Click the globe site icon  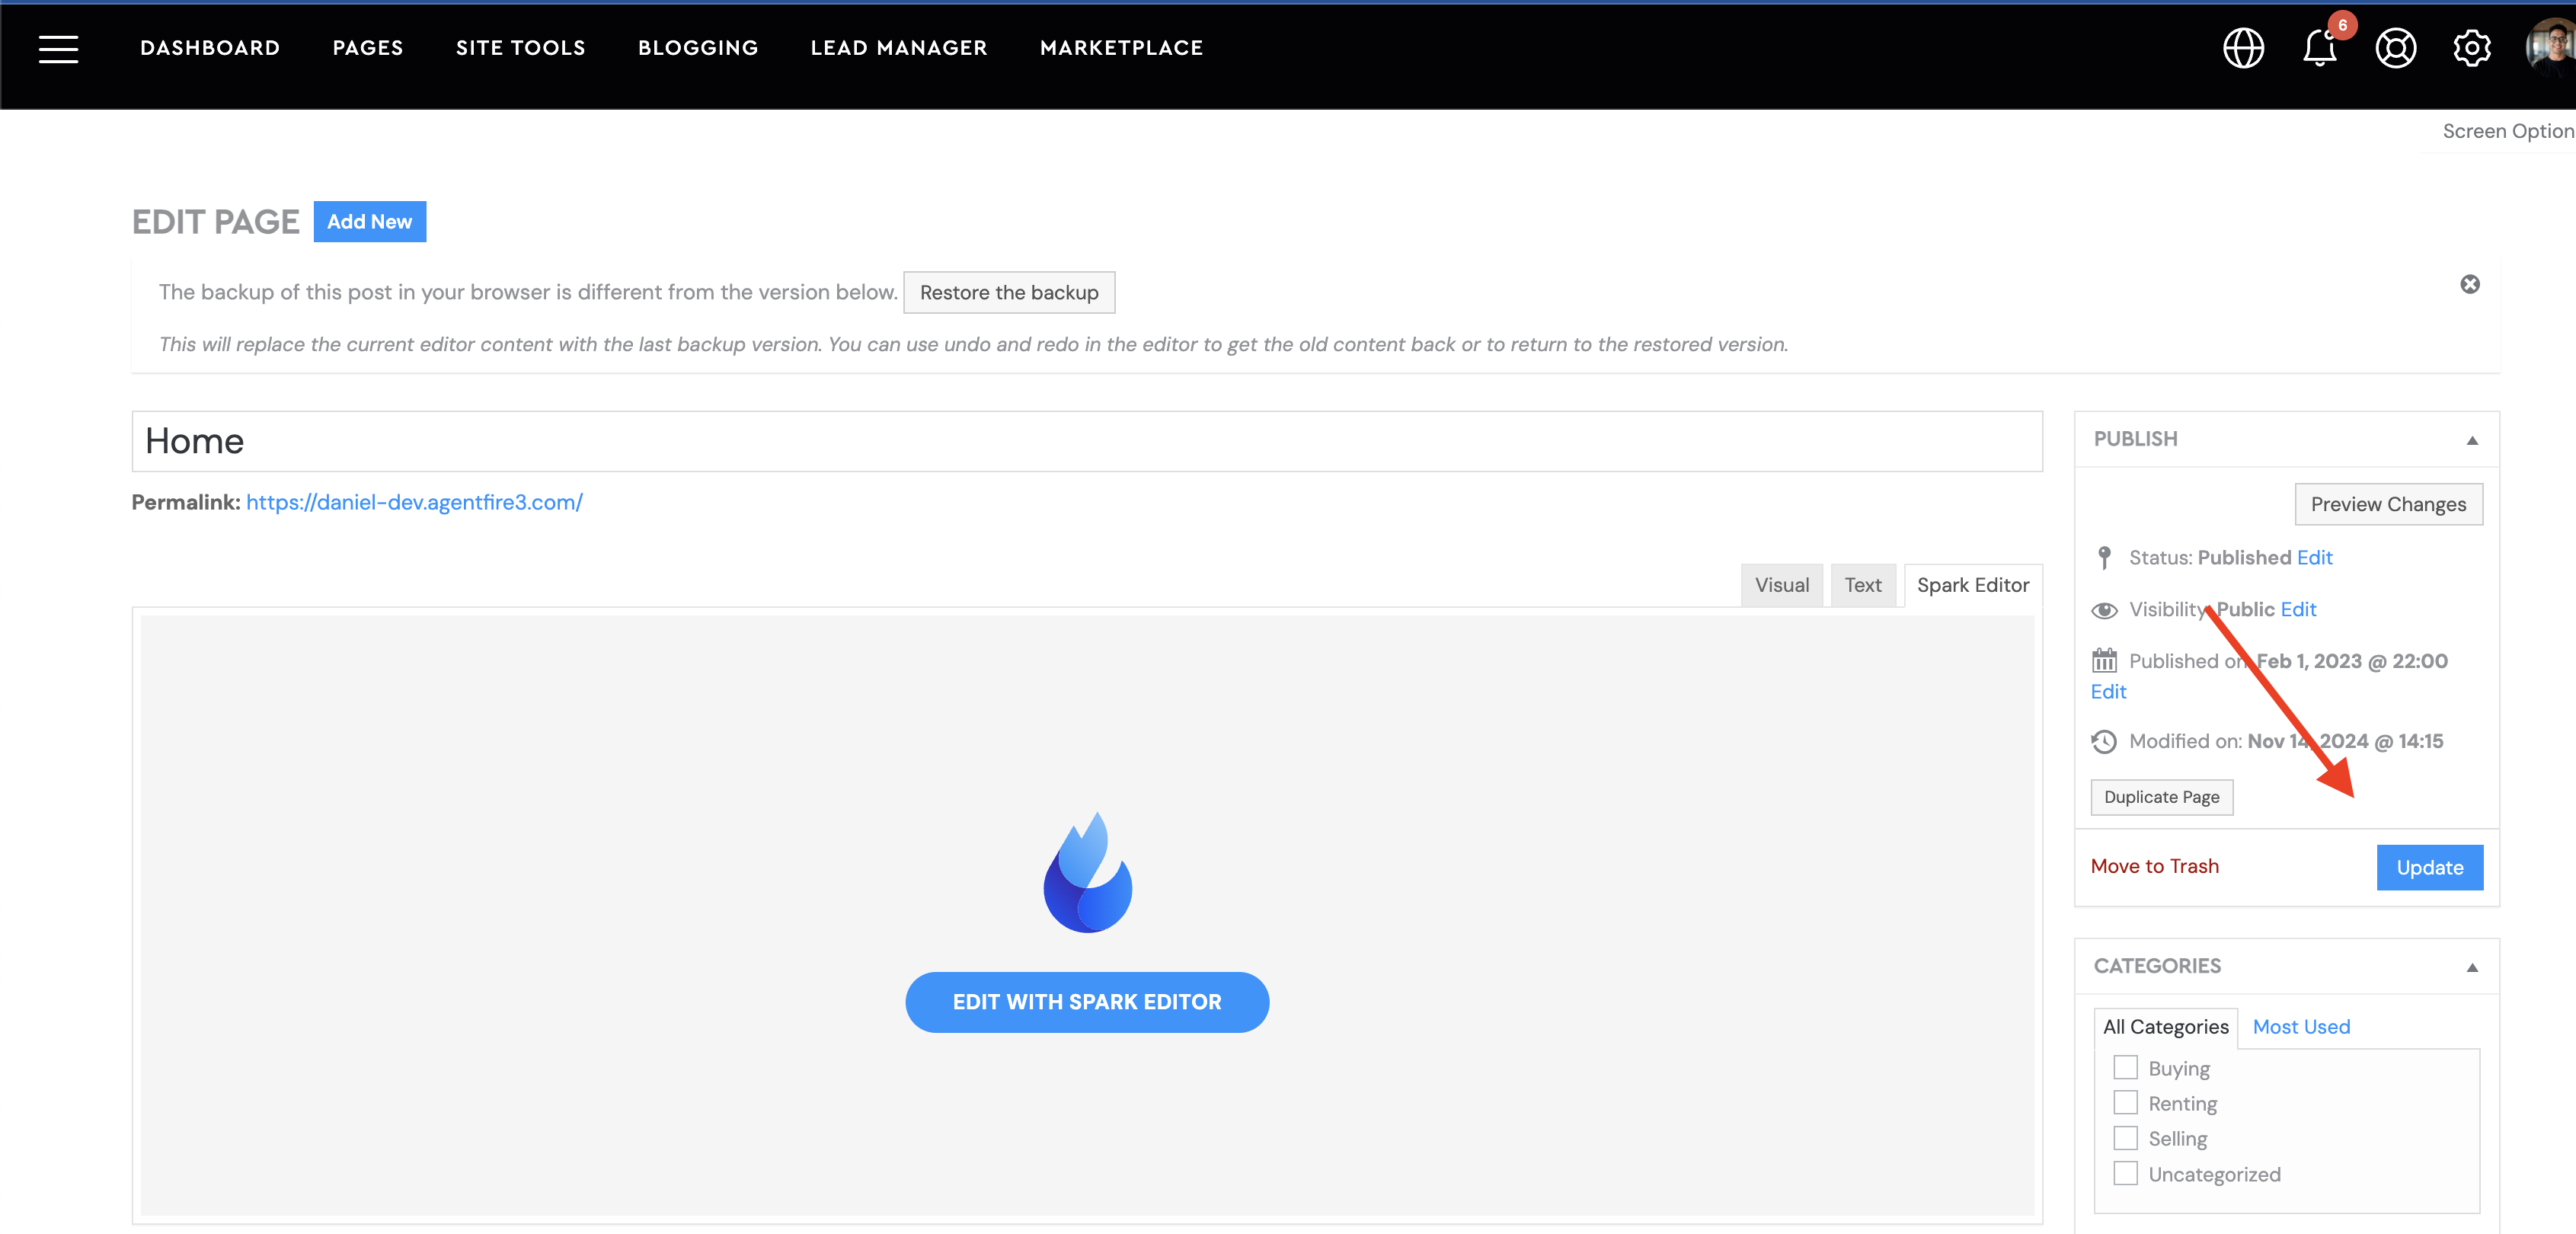click(2243, 48)
